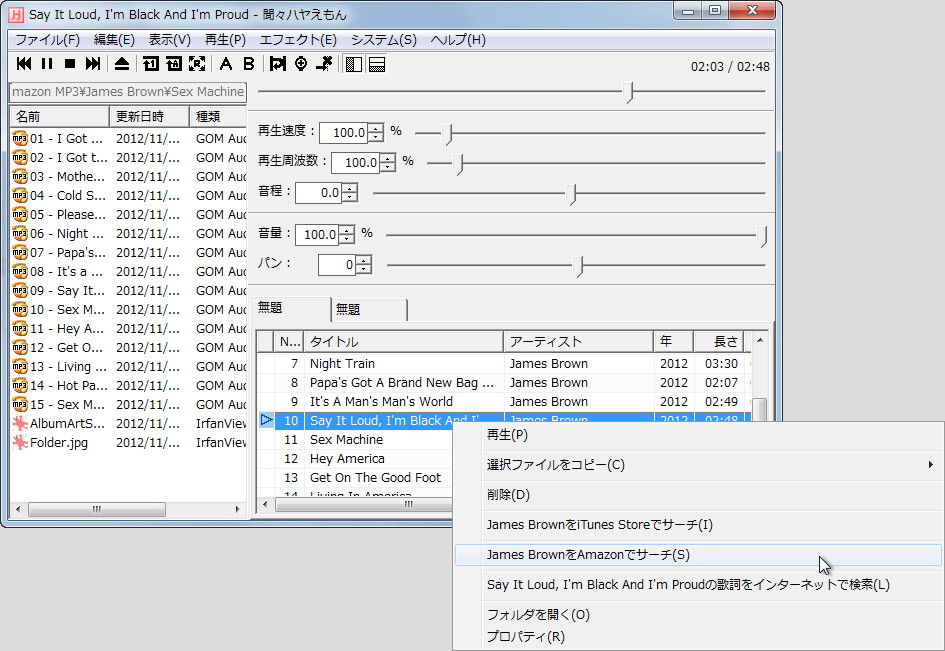The image size is (945, 651).
Task: Open the 再生(P) menu in menu bar
Action: point(225,40)
